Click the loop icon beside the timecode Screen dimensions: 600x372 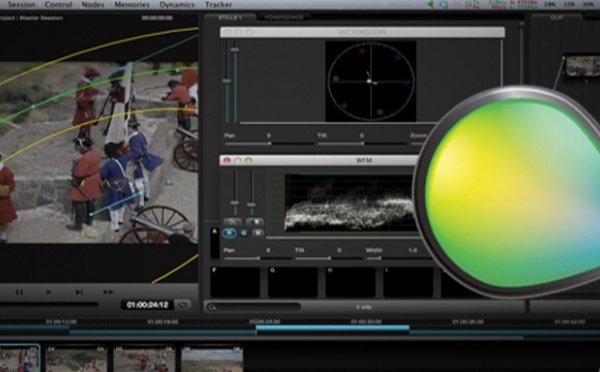[183, 305]
